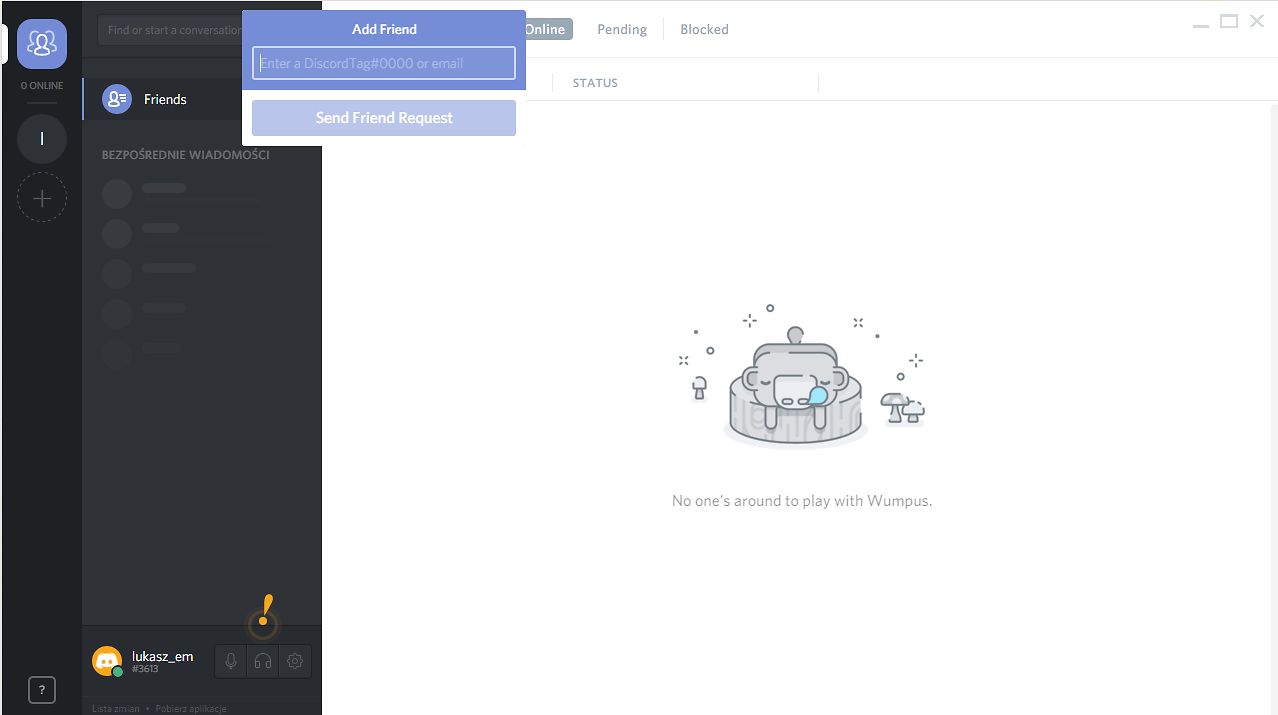
Task: Click the STATUS column header
Action: click(x=595, y=83)
